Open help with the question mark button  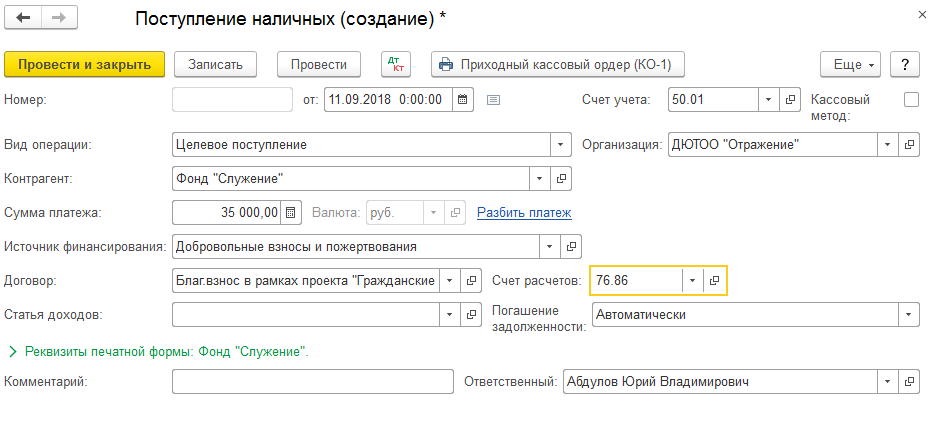coord(905,64)
